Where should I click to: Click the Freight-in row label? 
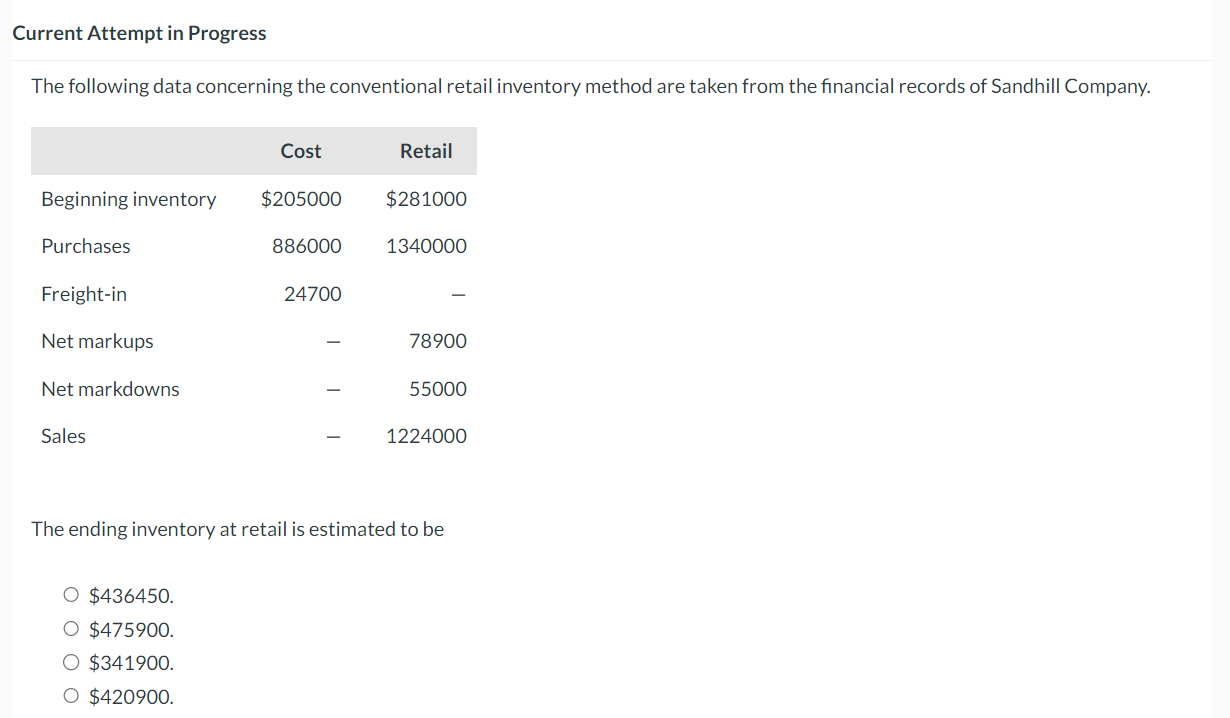(84, 294)
